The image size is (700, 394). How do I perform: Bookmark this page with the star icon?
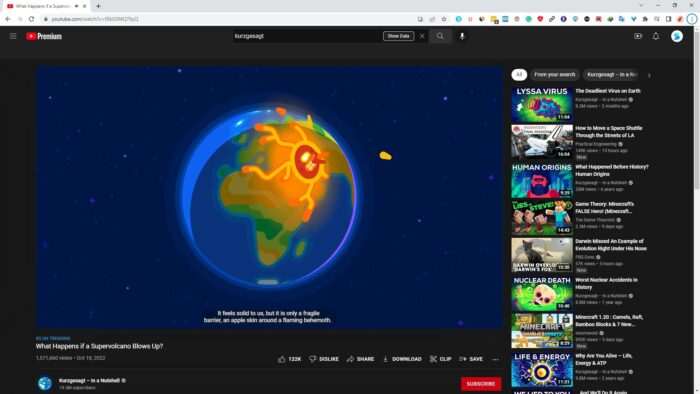click(x=444, y=19)
